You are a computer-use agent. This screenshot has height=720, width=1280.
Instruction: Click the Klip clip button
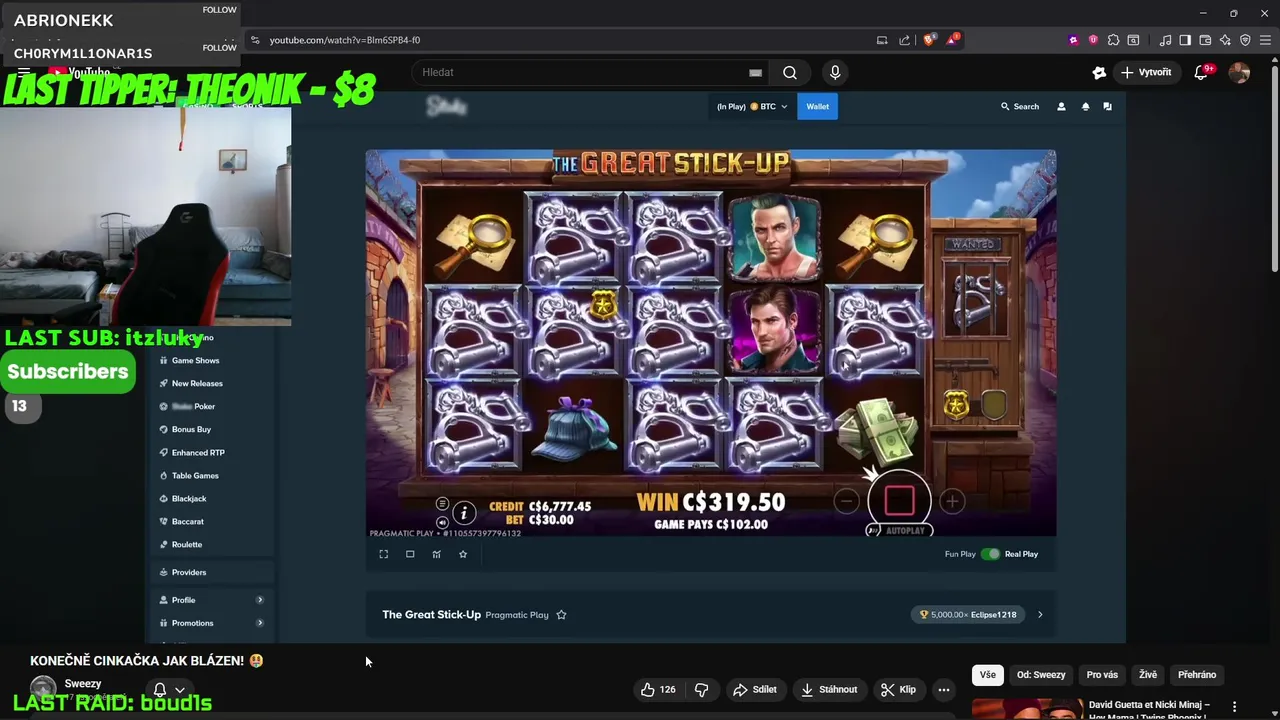click(x=898, y=689)
